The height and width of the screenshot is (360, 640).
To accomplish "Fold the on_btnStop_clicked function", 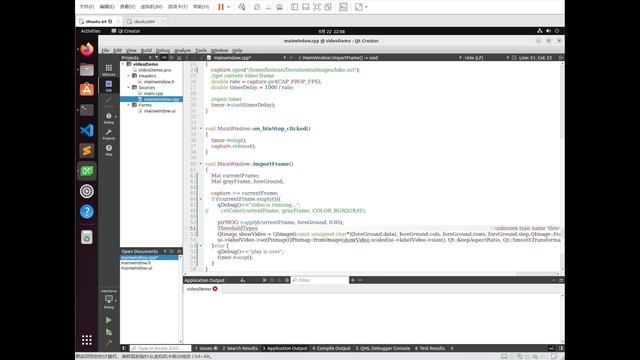I will (x=201, y=129).
